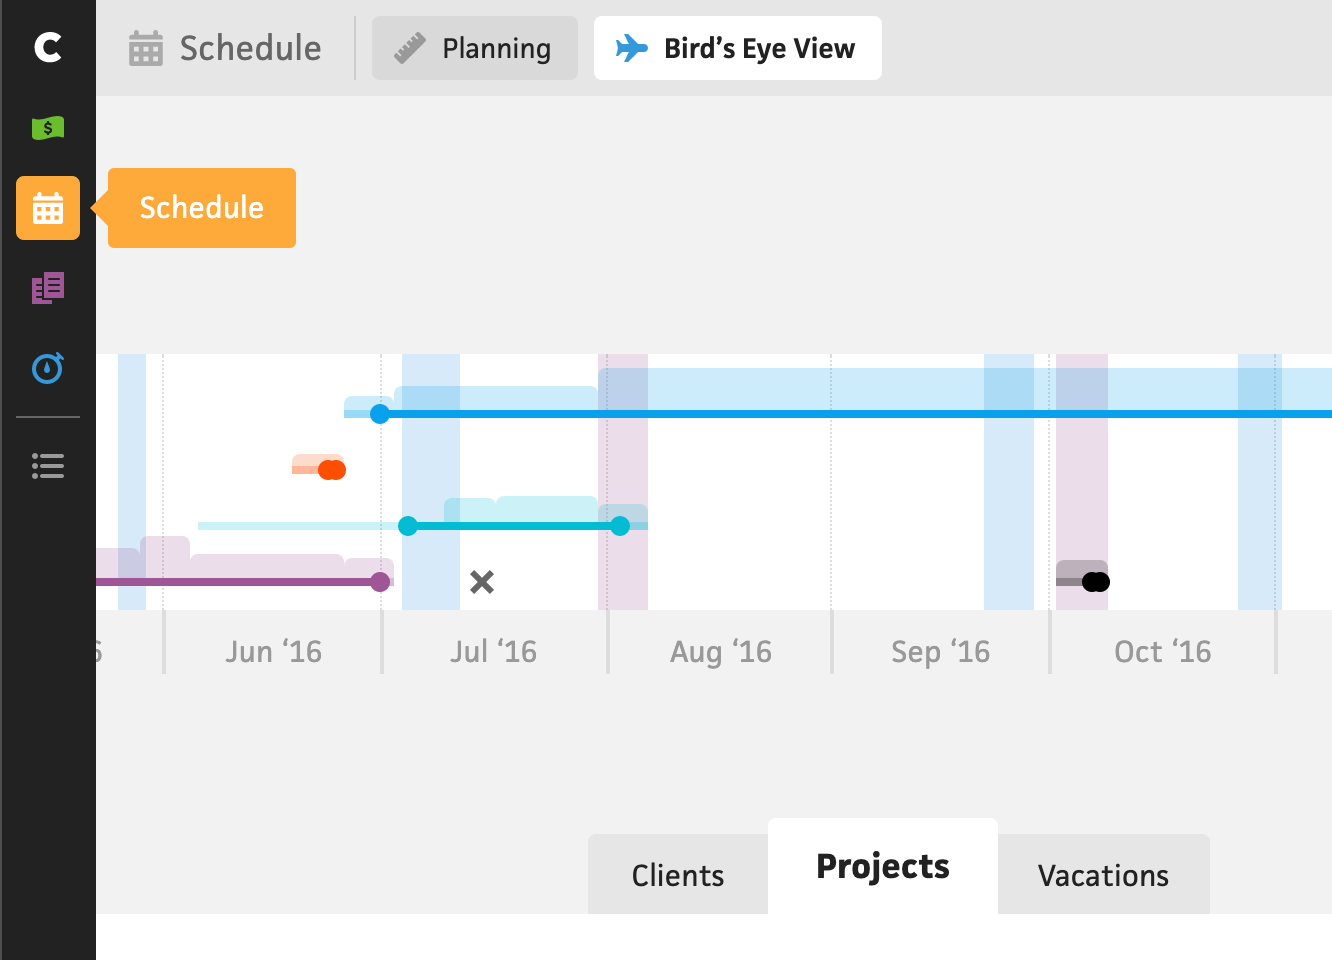Click the Aug '16 month label

tap(721, 652)
